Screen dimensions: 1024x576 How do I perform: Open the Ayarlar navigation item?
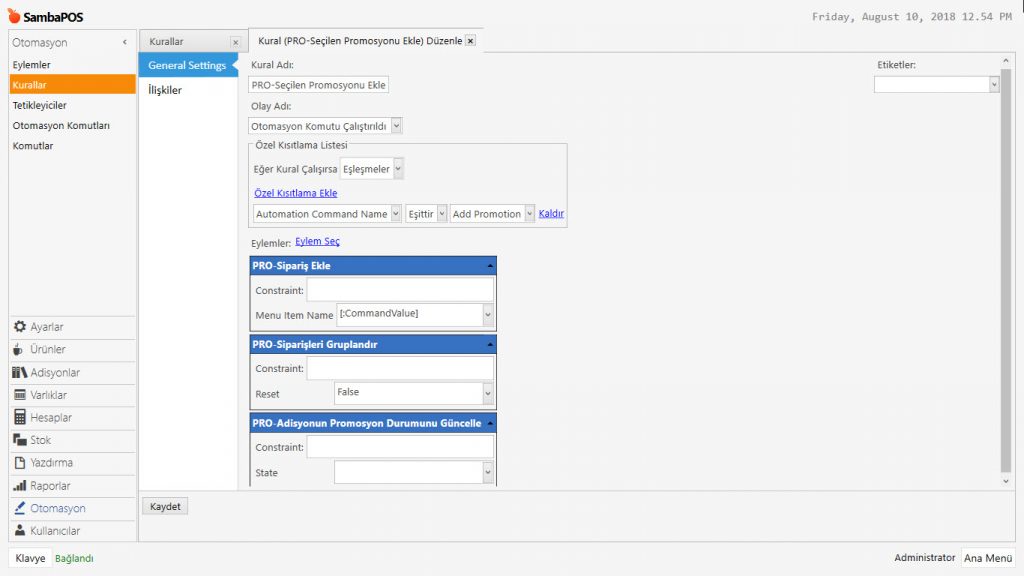(72, 327)
